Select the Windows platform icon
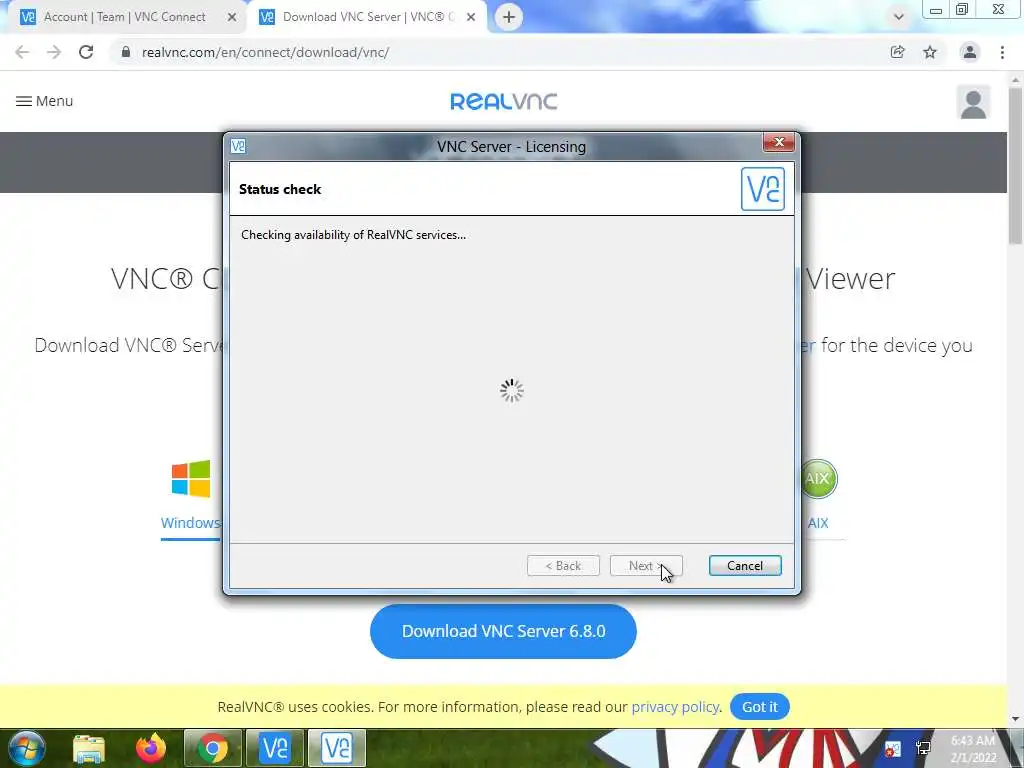This screenshot has width=1024, height=768. (191, 479)
